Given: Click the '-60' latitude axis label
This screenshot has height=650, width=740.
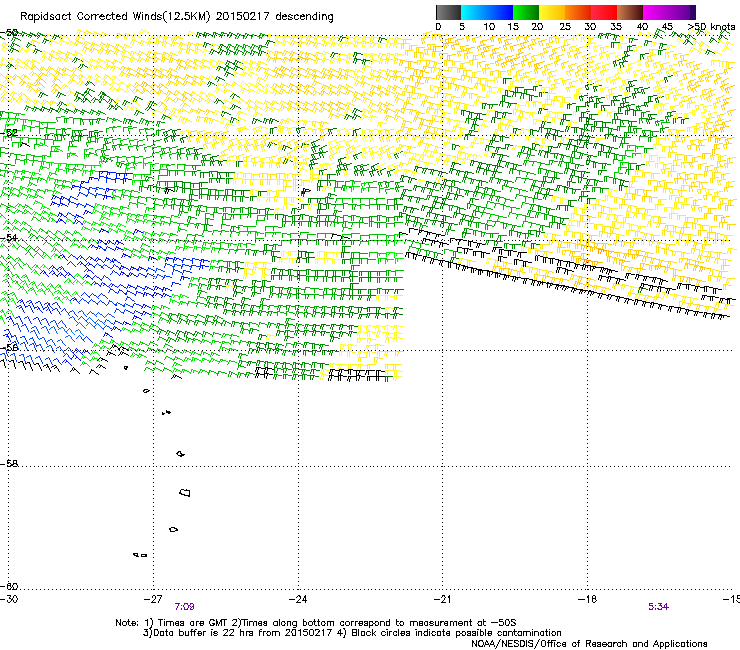Looking at the screenshot, I should click(9, 586).
